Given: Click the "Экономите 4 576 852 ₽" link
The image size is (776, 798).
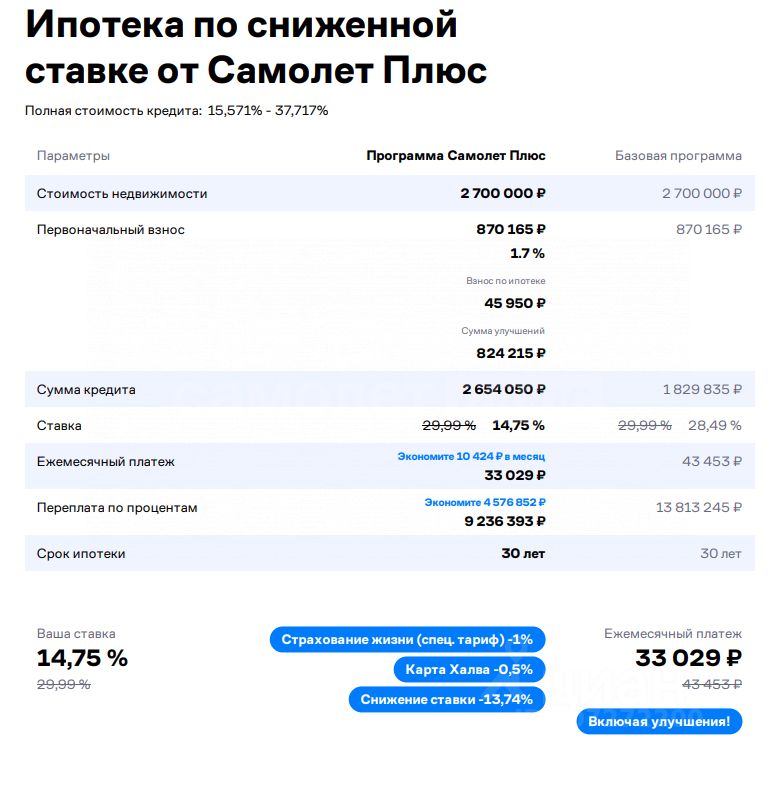Looking at the screenshot, I should point(485,502).
